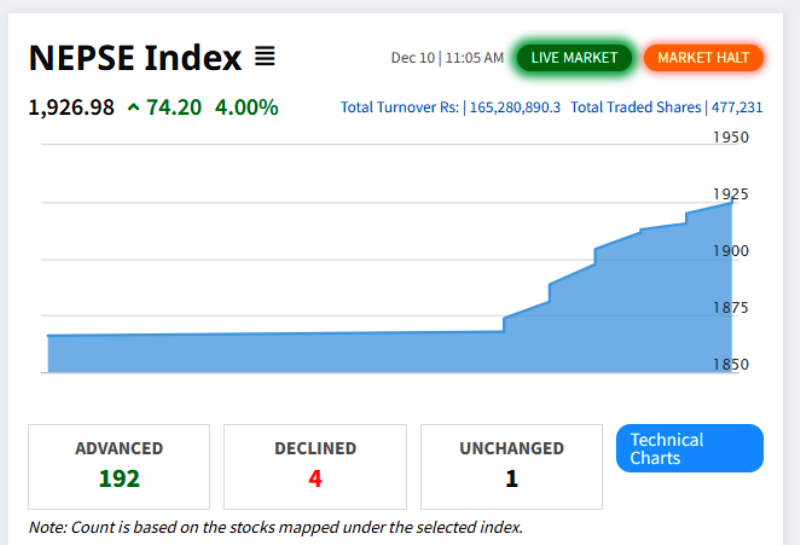The width and height of the screenshot is (800, 545).
Task: Click the green up arrow indicator
Action: point(133,107)
